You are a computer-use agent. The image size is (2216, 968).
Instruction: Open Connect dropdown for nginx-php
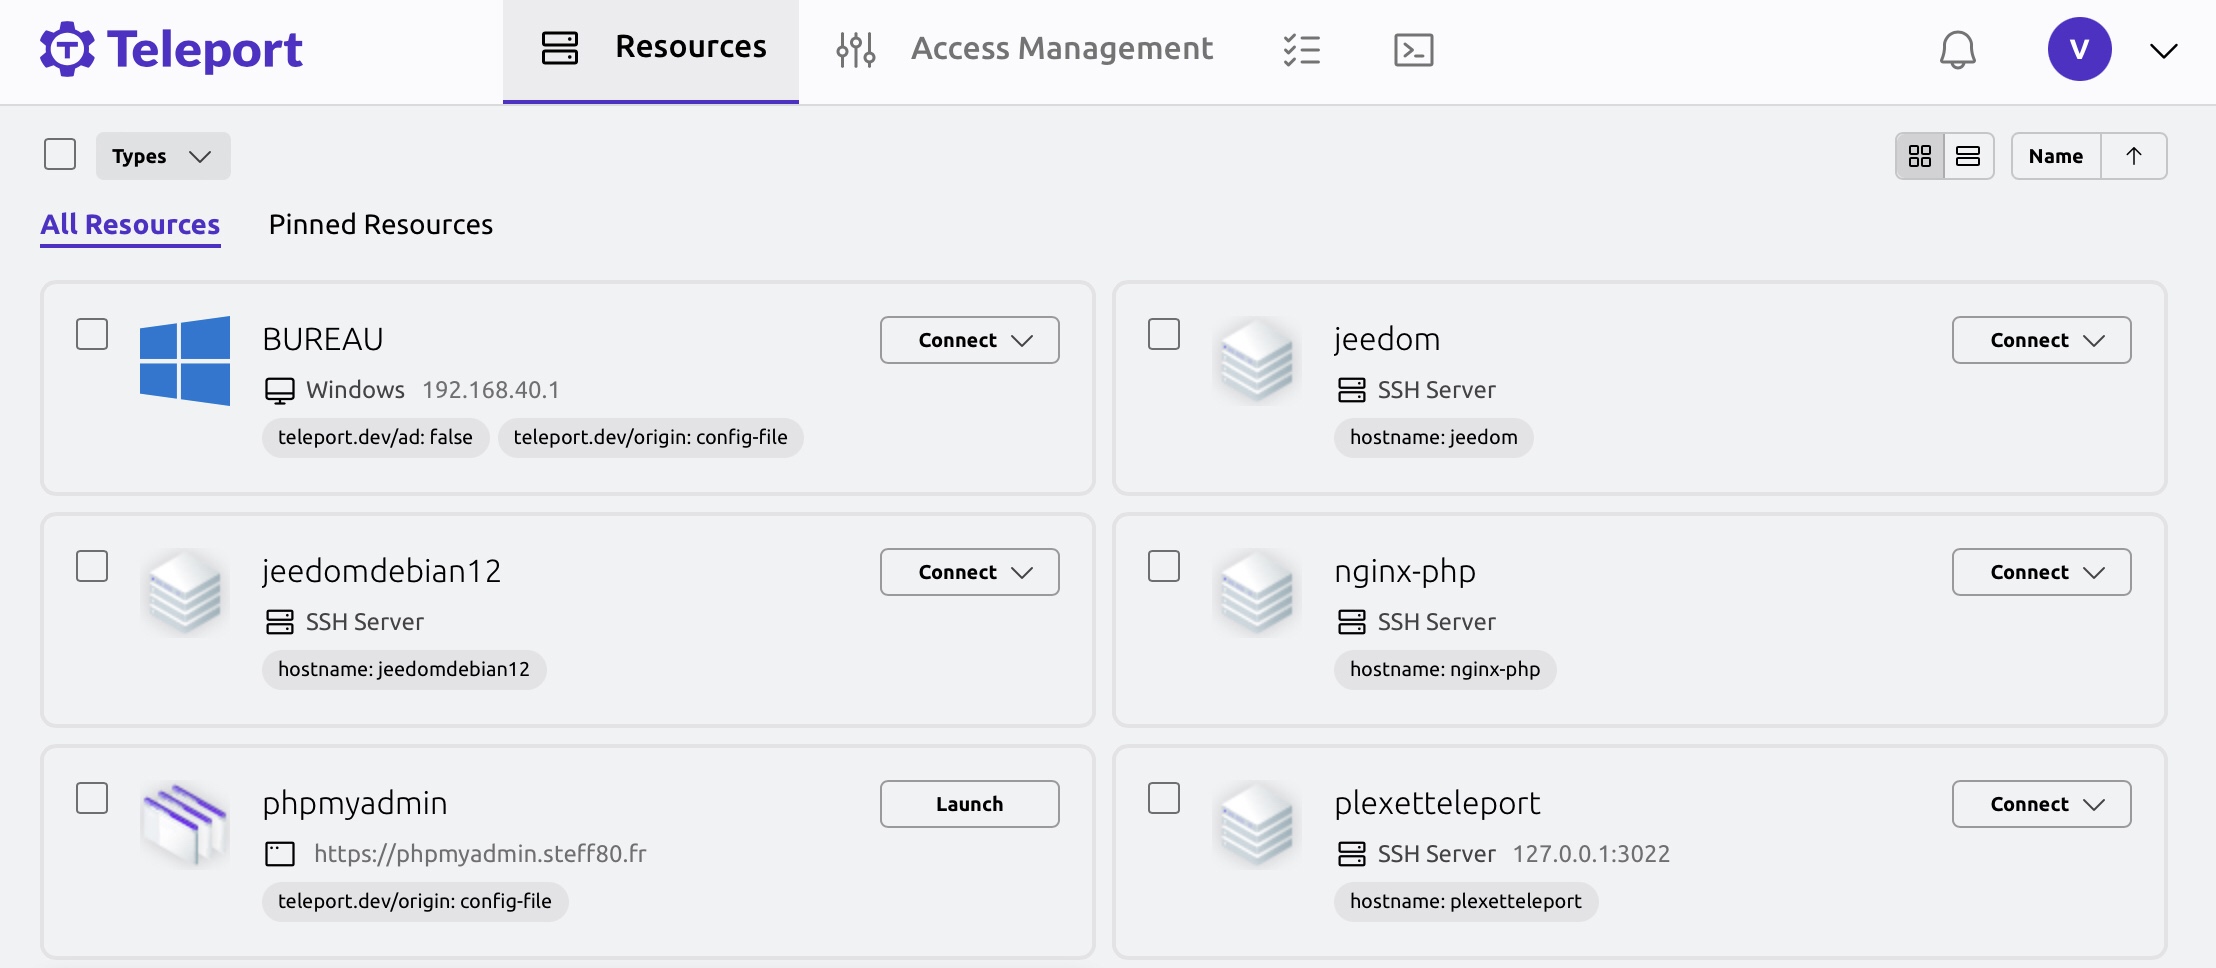[2042, 572]
